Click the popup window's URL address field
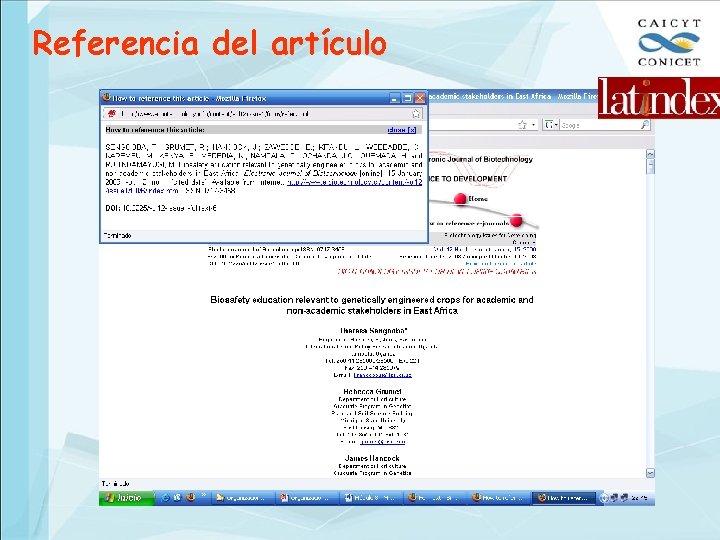Viewport: 720px width, 540px height. [x=264, y=113]
